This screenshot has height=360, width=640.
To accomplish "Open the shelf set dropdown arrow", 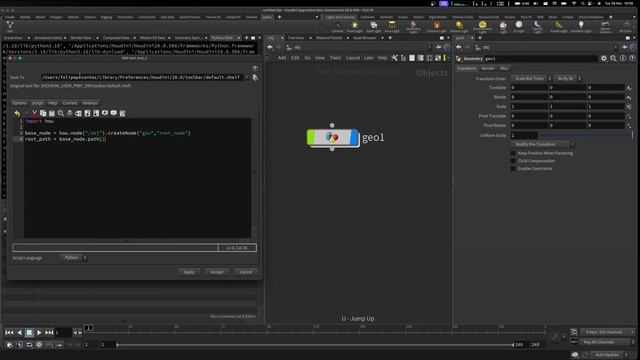I will [317, 17].
